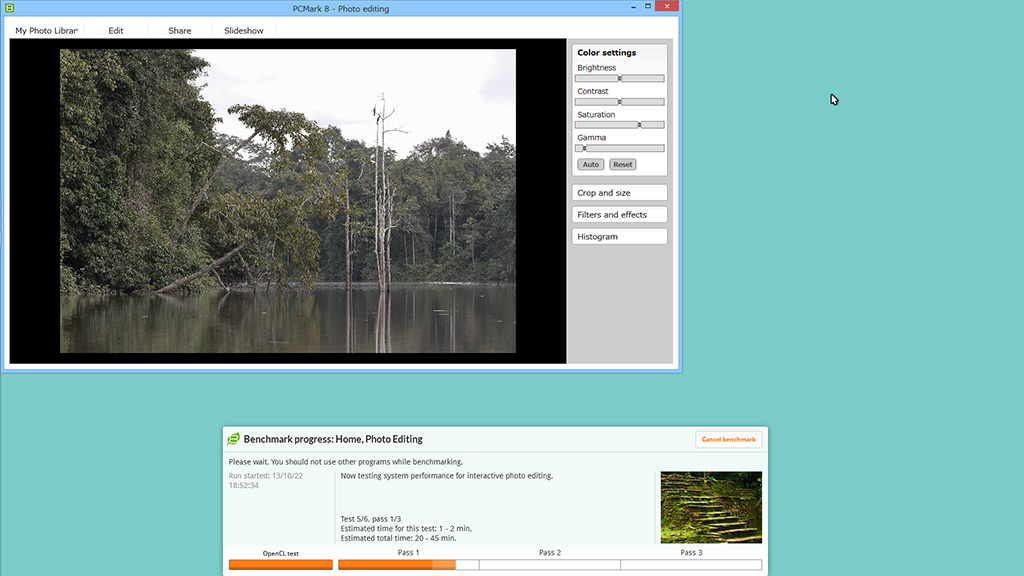Click the 'Benchmark progress: Home, Photo Editing' heading
This screenshot has height=576, width=1024.
click(333, 440)
